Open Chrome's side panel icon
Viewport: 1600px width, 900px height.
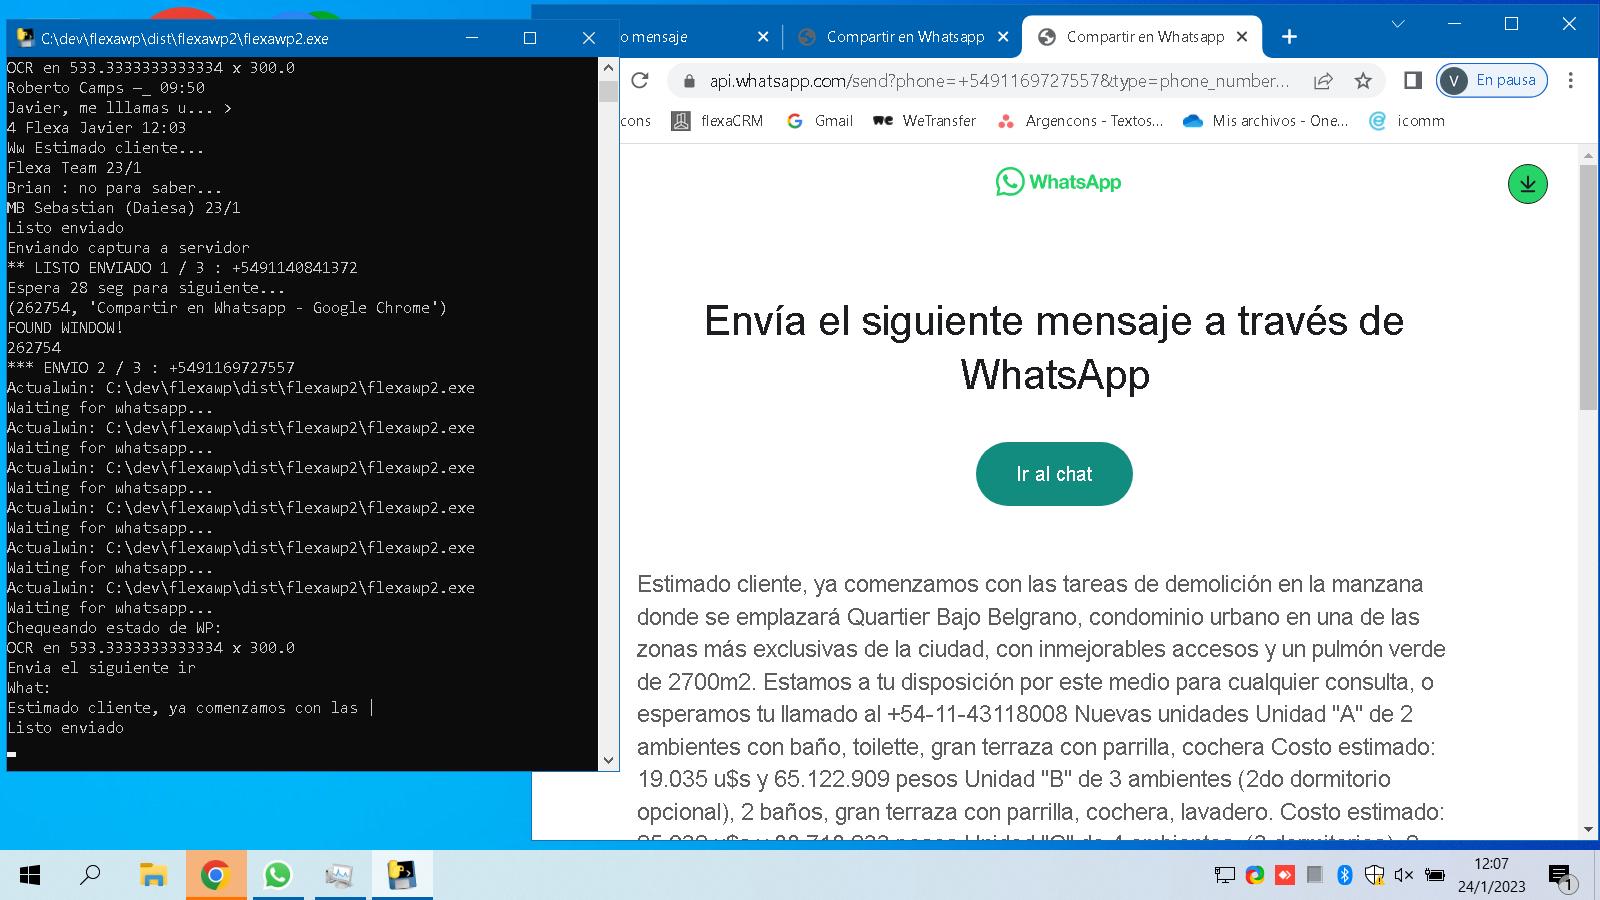tap(1413, 80)
